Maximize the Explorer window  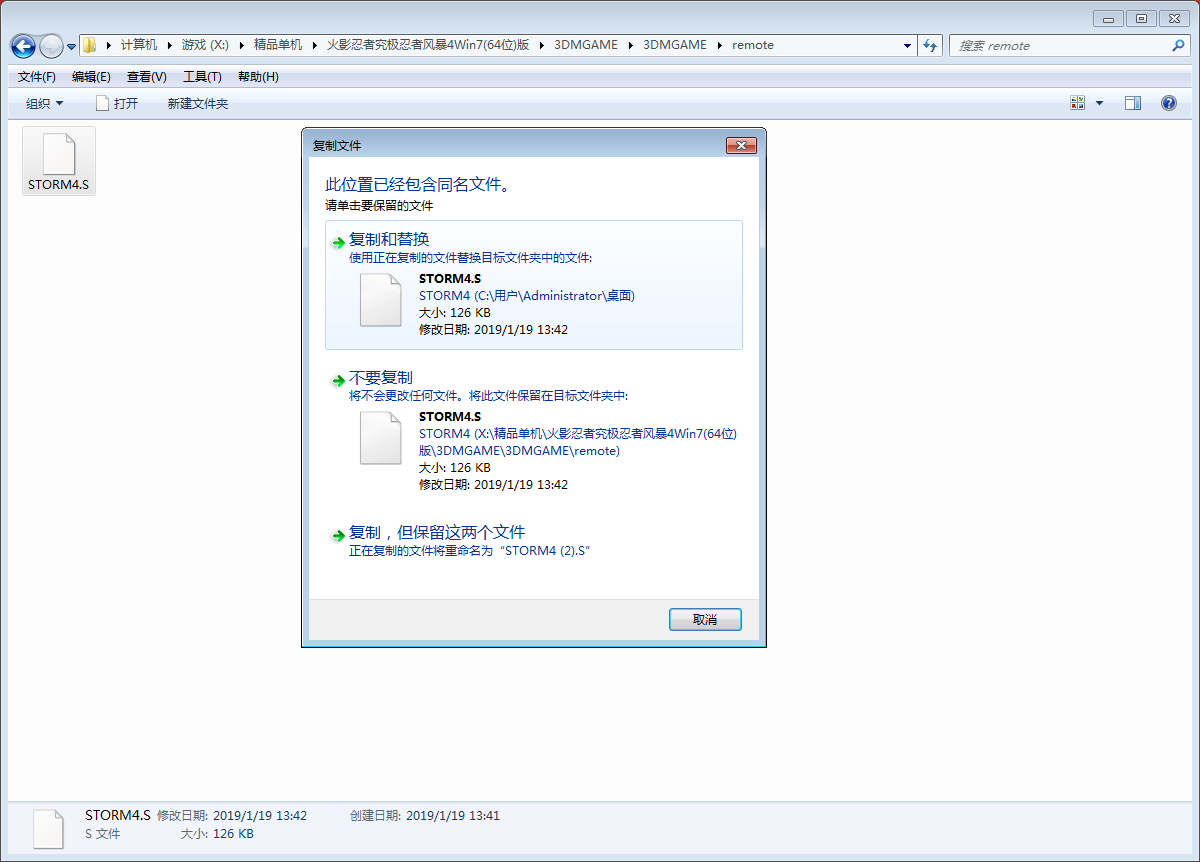(1140, 18)
